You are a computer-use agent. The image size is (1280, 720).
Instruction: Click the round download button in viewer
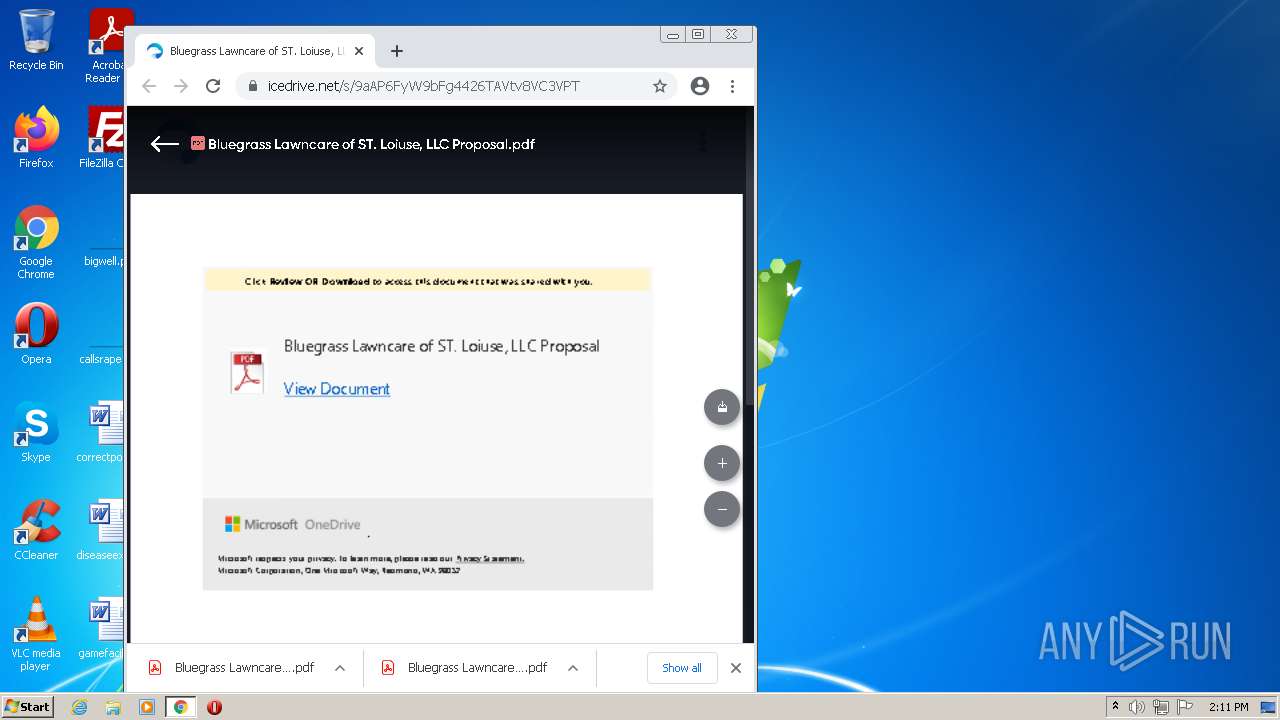coord(722,407)
